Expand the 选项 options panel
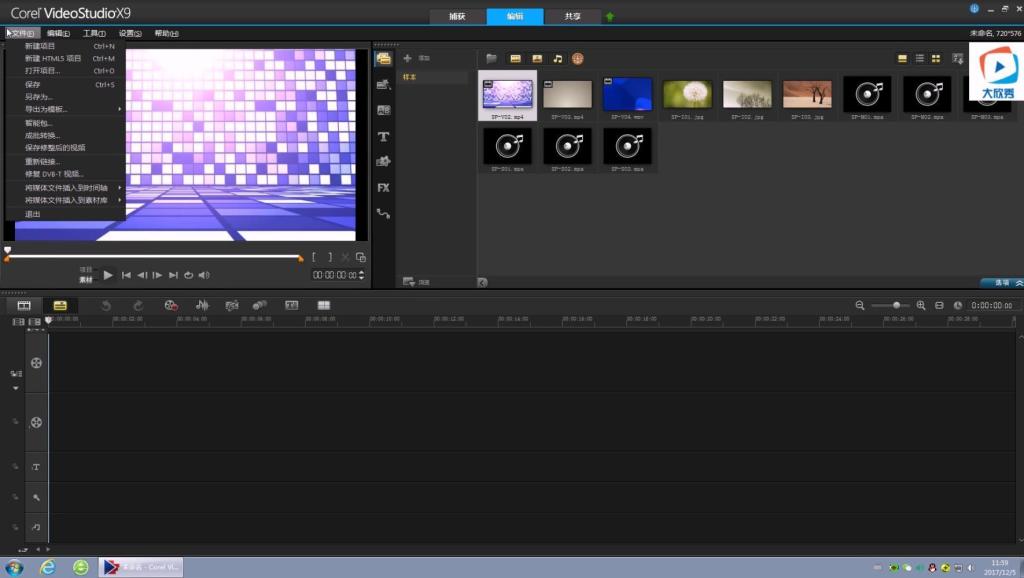The height and width of the screenshot is (578, 1024). point(1001,283)
